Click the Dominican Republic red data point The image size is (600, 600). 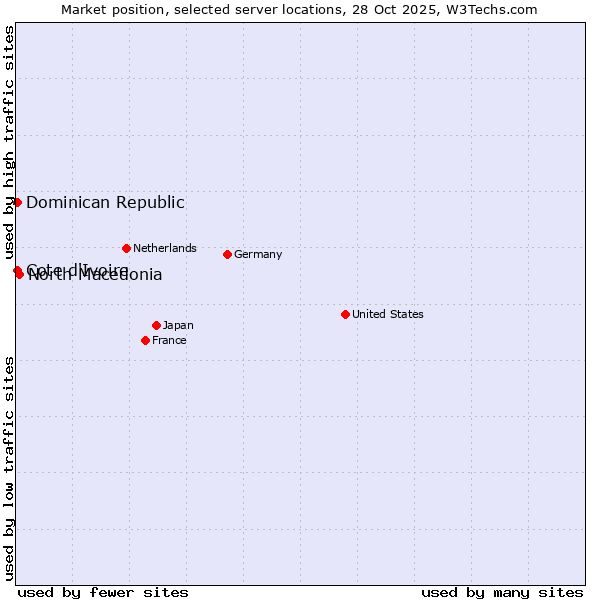(x=17, y=202)
